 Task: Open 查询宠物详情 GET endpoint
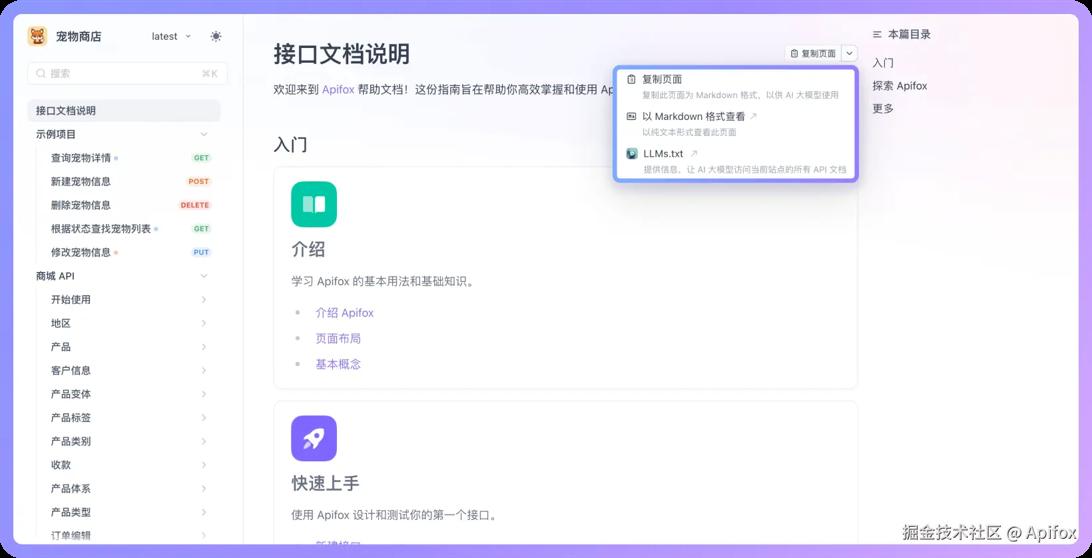point(124,158)
